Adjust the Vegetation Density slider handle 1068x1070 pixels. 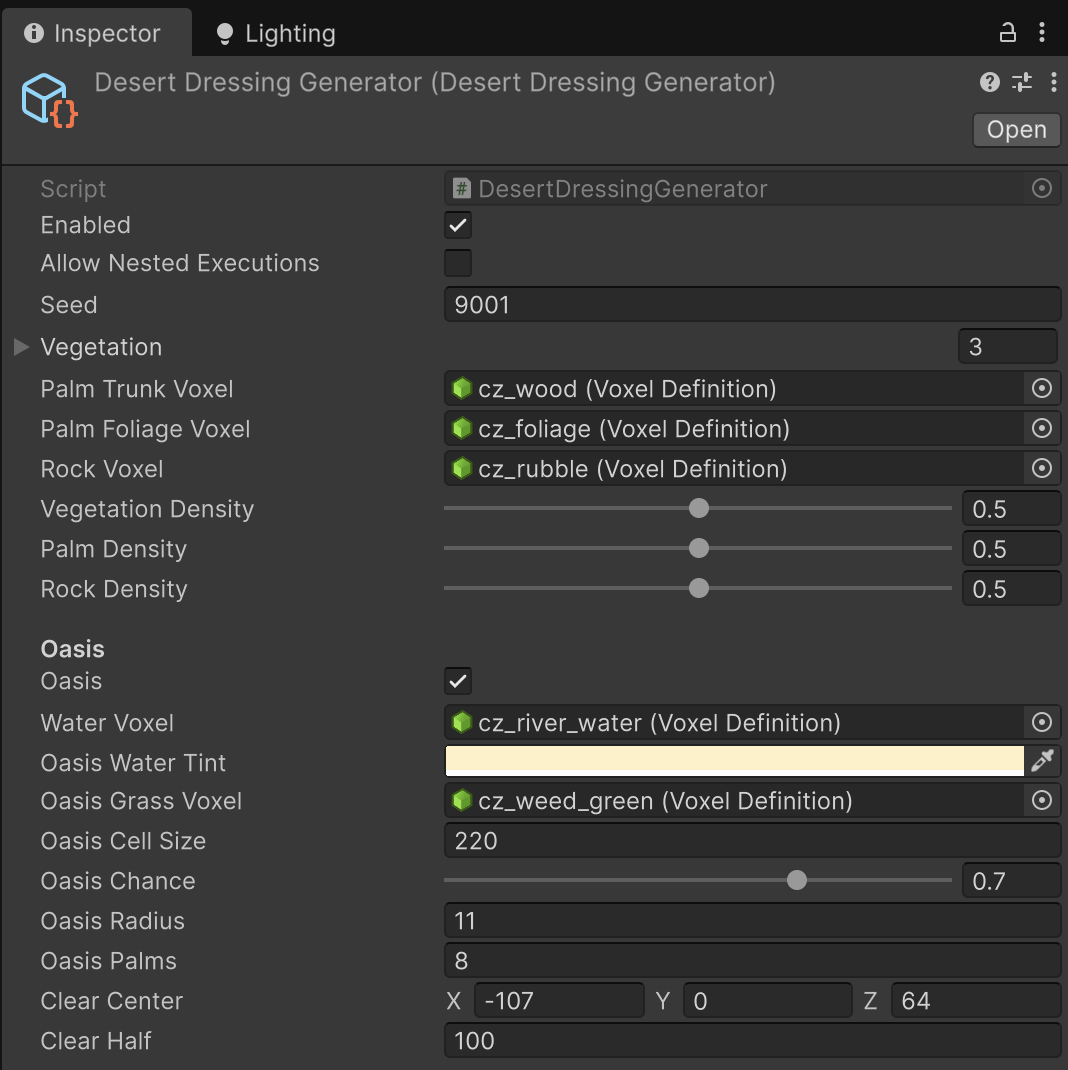pos(699,508)
